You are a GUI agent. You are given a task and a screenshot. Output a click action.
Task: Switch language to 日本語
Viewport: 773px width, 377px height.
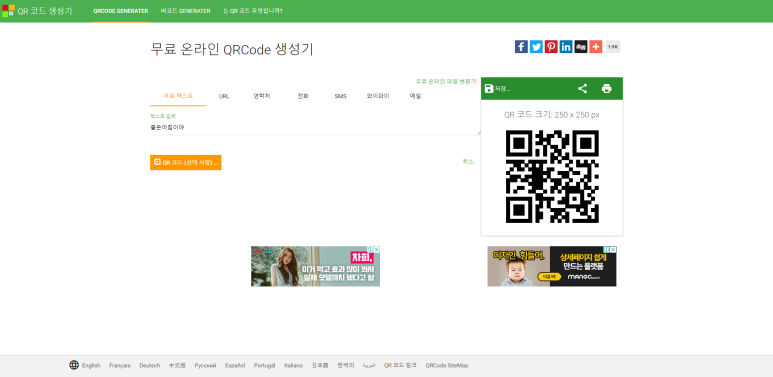click(x=320, y=366)
